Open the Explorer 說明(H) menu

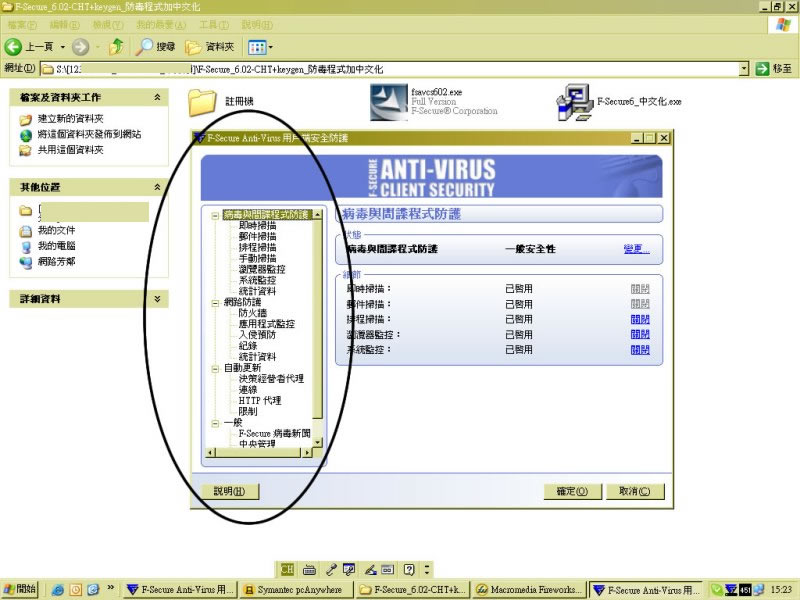pyautogui.click(x=257, y=25)
